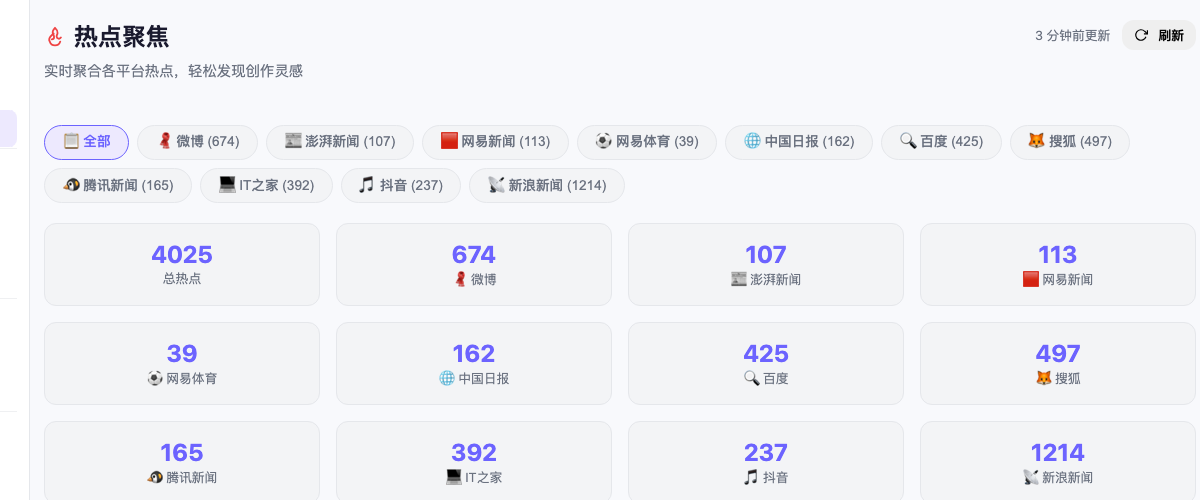1200x500 pixels.
Task: Click the circular arrow refresh icon
Action: pyautogui.click(x=1141, y=35)
